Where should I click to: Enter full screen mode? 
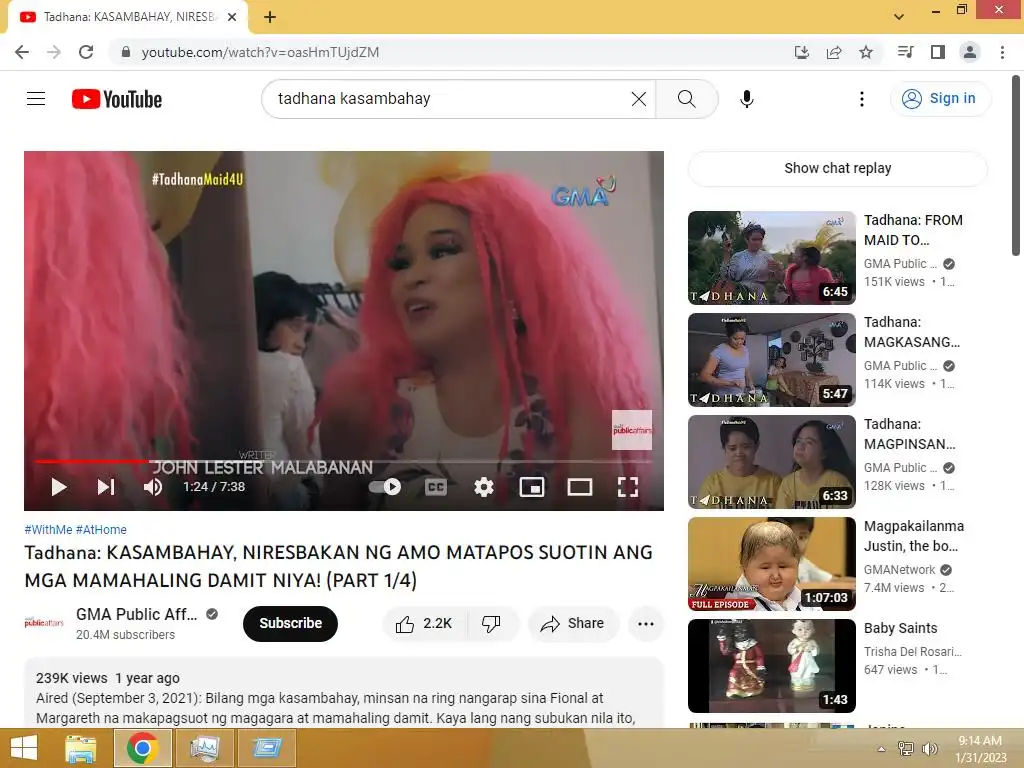628,487
